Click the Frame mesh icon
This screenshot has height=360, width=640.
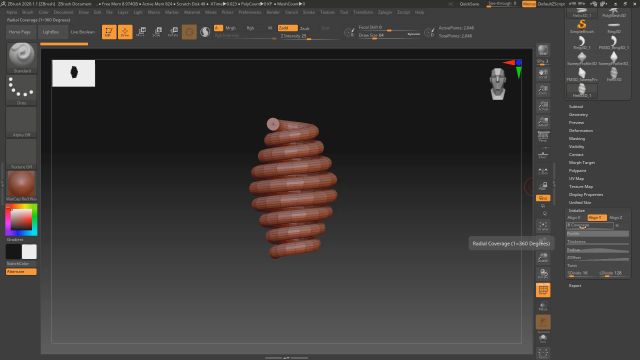(543, 225)
